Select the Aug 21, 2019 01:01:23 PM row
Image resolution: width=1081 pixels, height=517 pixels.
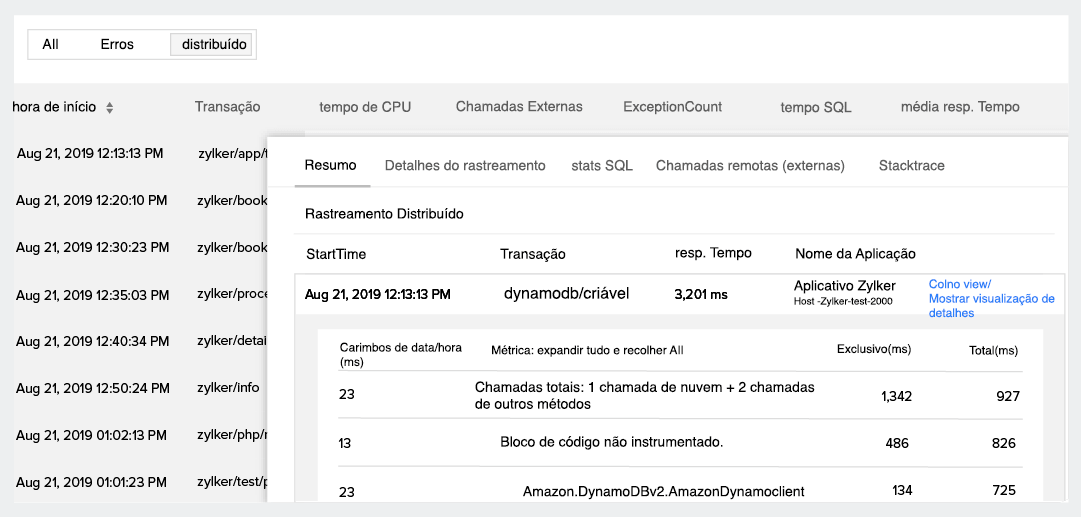91,482
